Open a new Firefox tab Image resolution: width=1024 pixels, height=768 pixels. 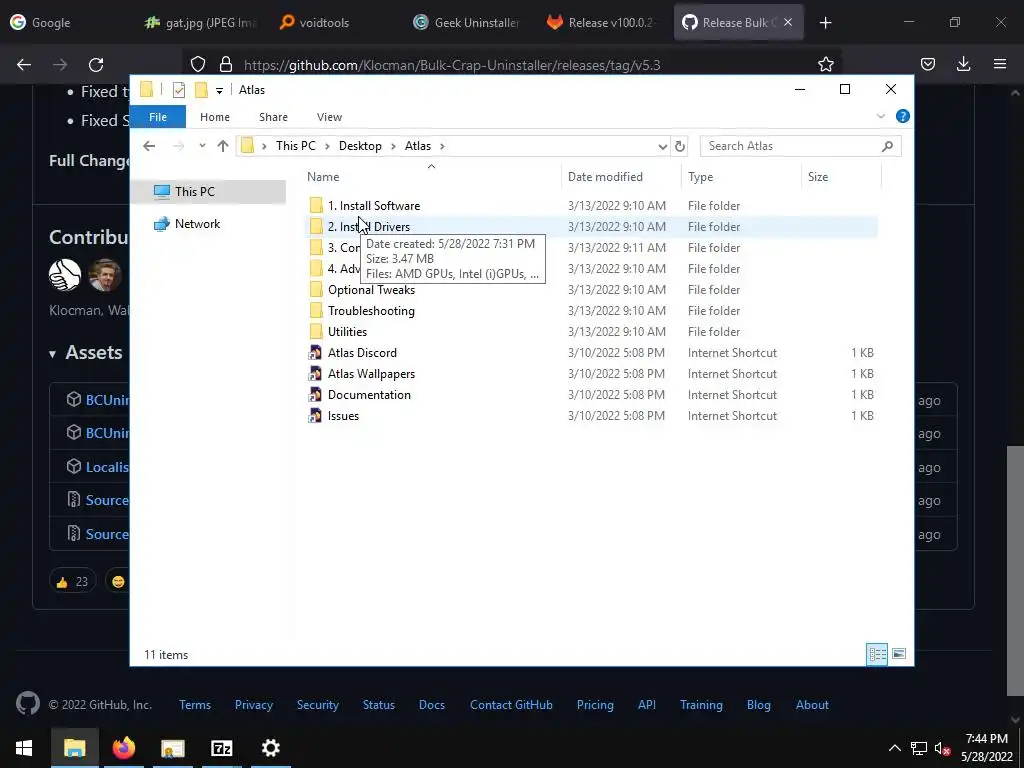pyautogui.click(x=825, y=23)
